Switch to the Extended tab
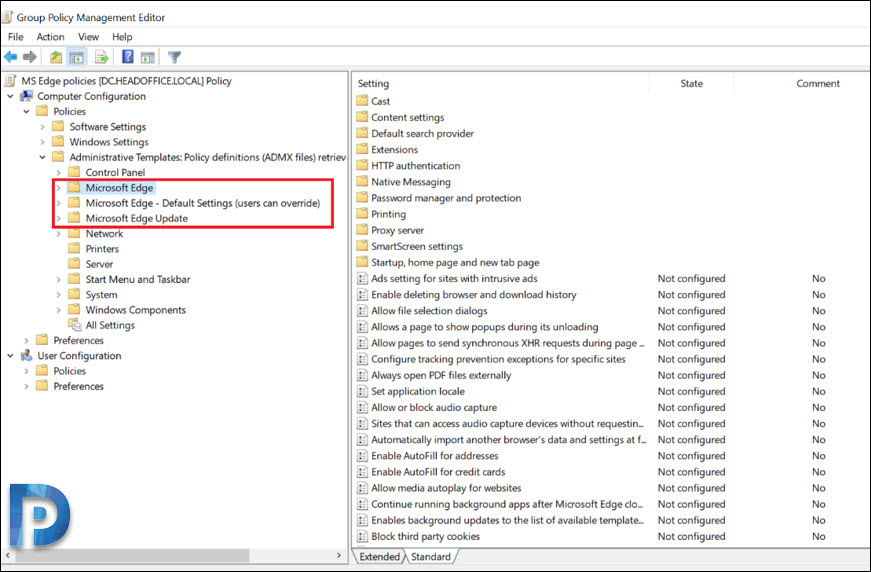Screen dimensions: 871x572 (x=379, y=556)
